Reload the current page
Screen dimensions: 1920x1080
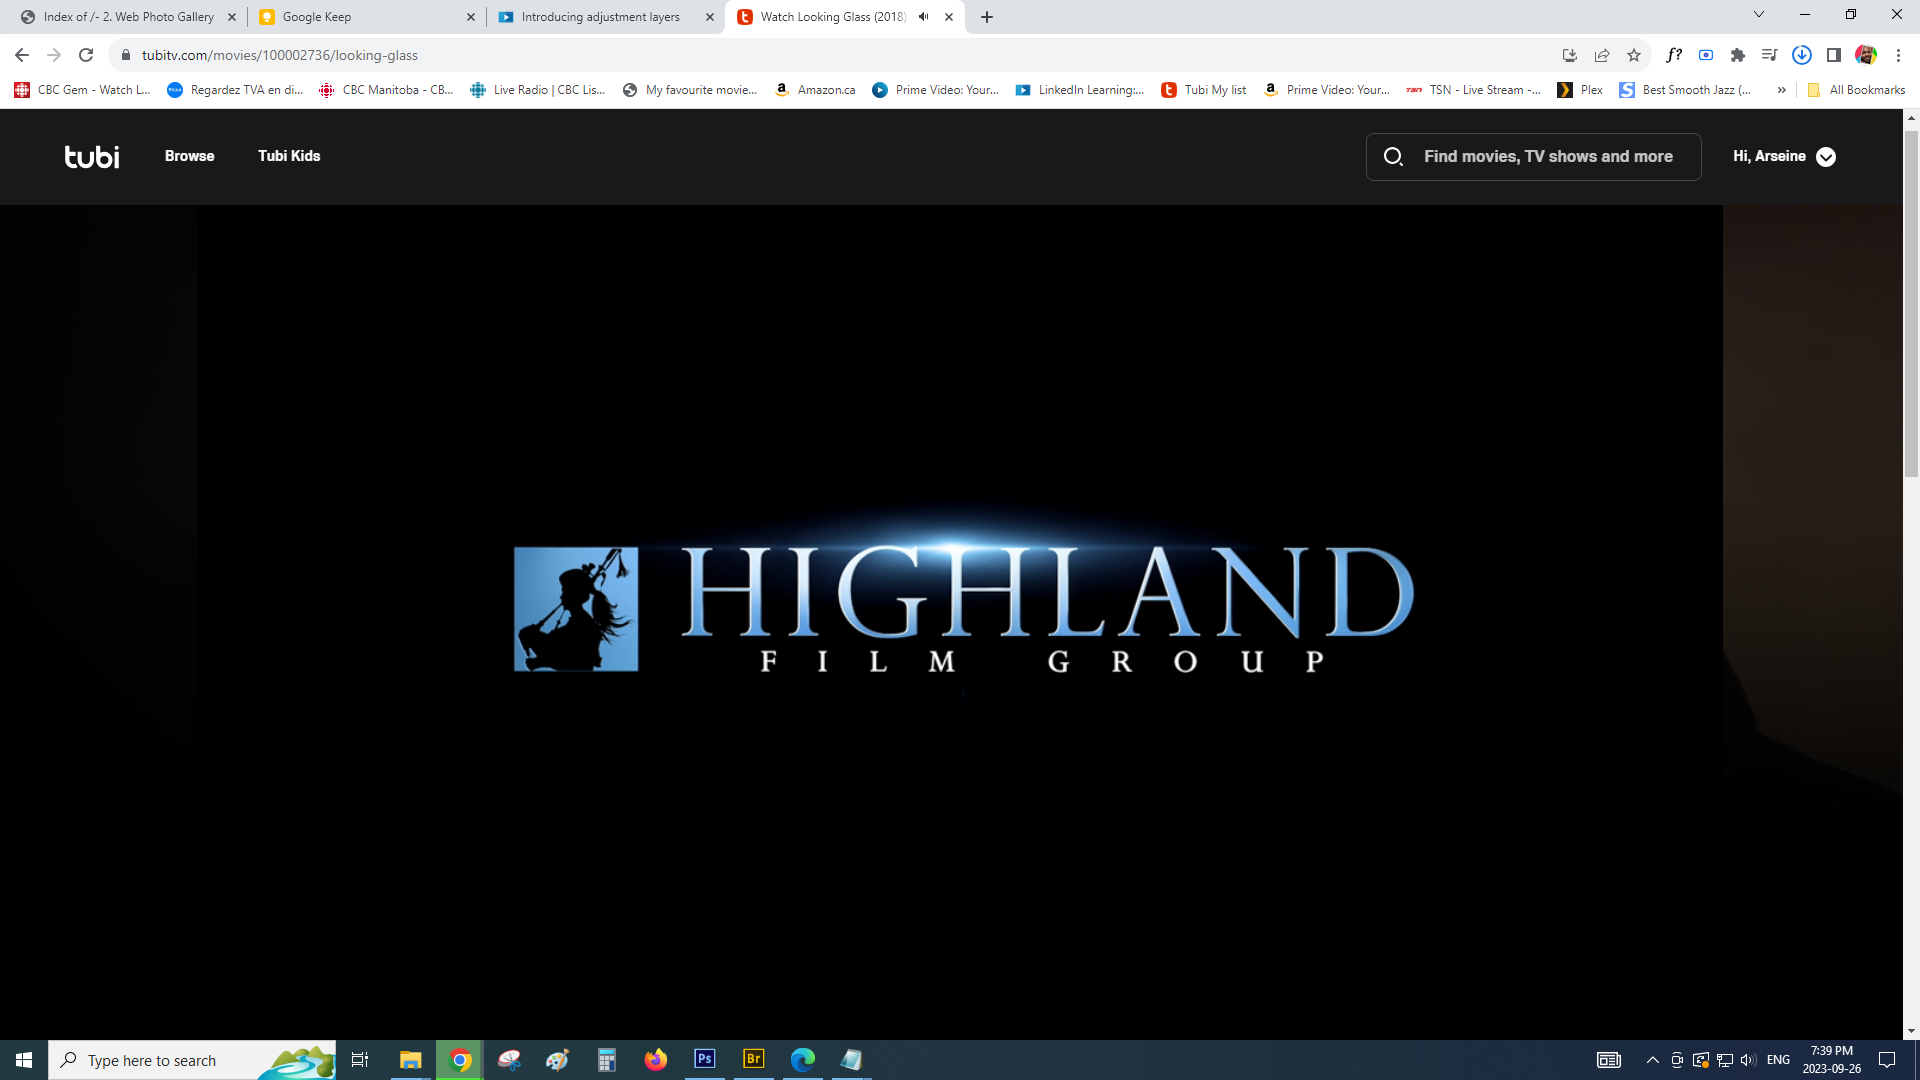coord(86,55)
